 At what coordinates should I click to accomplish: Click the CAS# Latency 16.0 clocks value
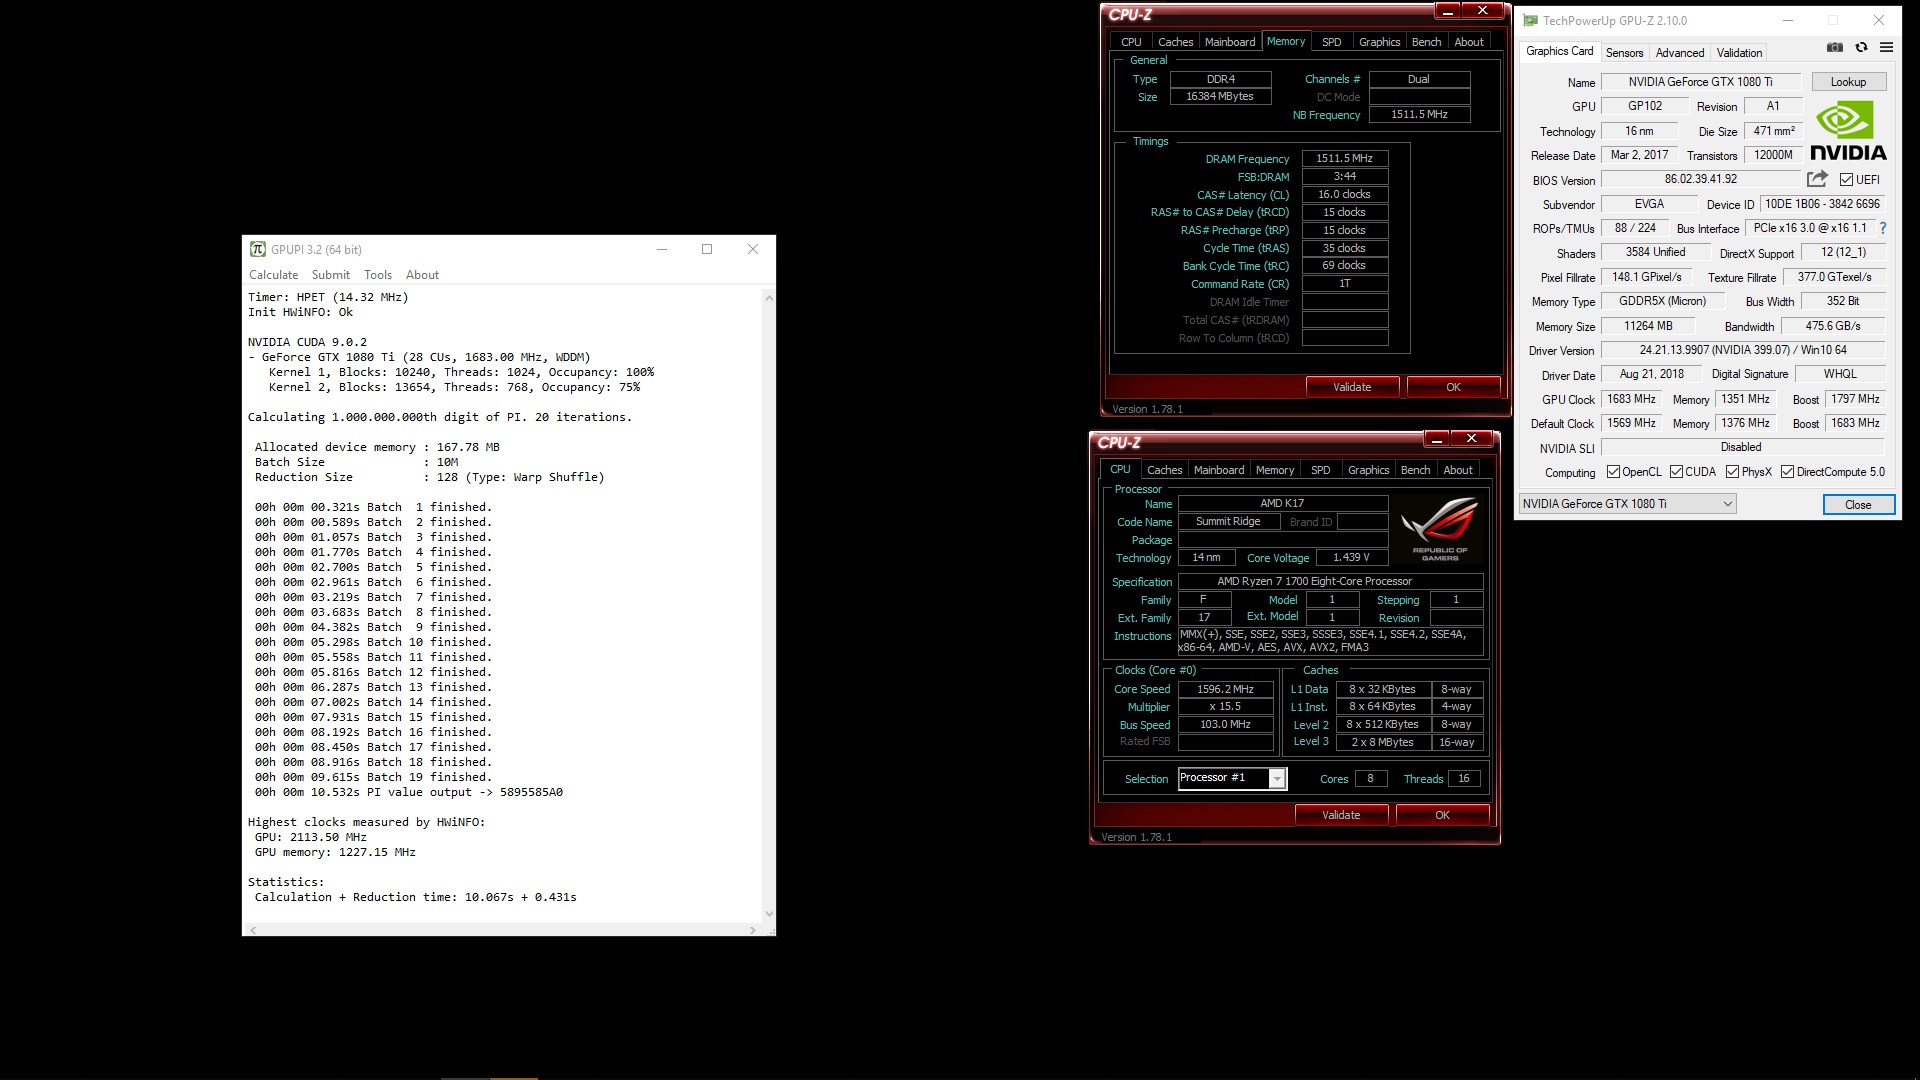[x=1345, y=194]
